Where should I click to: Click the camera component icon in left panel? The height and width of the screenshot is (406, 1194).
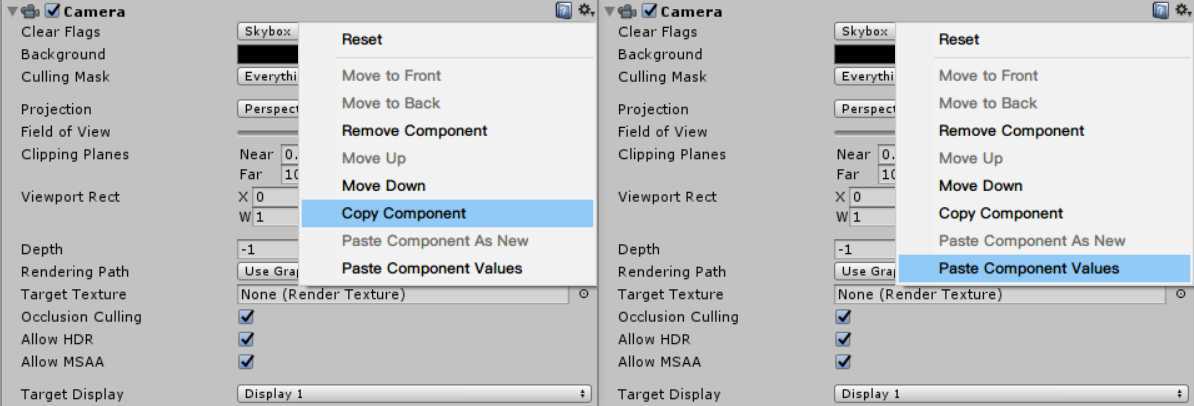[32, 11]
